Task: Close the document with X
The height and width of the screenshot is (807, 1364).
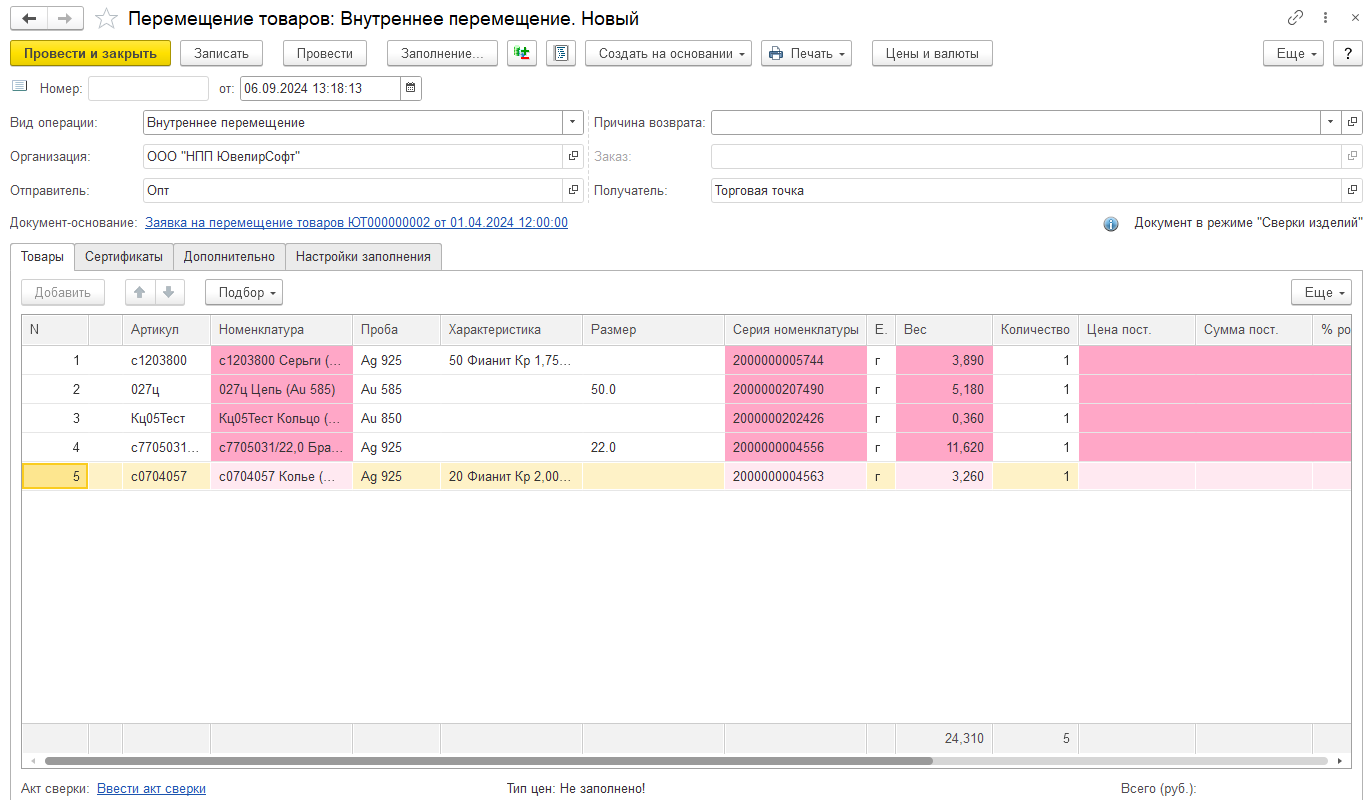Action: click(x=1353, y=18)
